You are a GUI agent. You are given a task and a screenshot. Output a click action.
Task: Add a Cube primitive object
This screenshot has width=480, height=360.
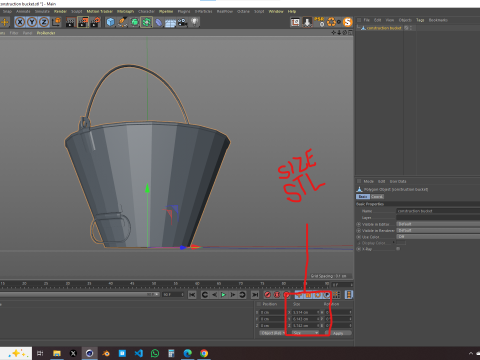point(110,22)
